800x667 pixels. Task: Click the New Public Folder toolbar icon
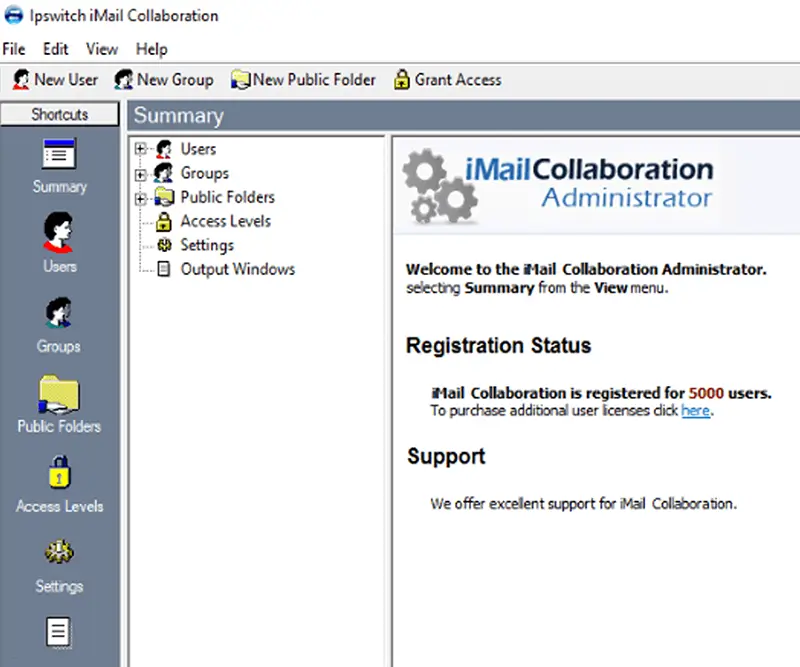240,80
